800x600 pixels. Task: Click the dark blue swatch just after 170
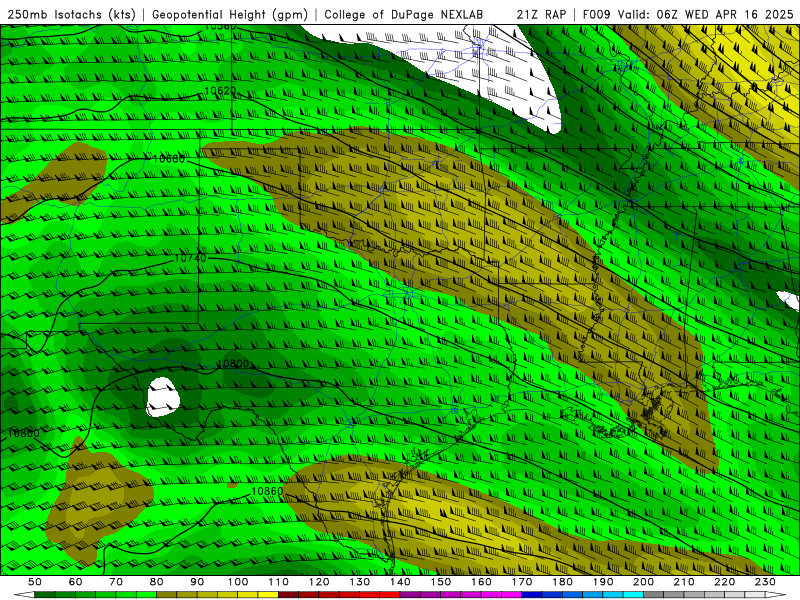[532, 595]
